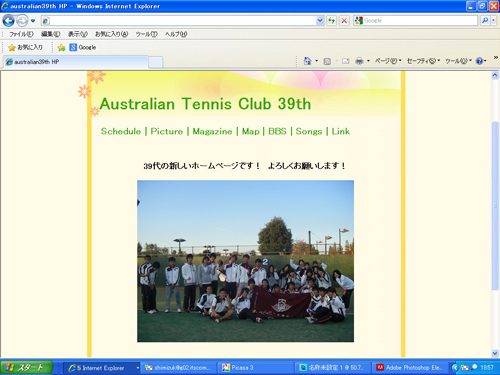Switch to the 名称未設定 taskbar window
This screenshot has width=500, height=375.
[333, 368]
